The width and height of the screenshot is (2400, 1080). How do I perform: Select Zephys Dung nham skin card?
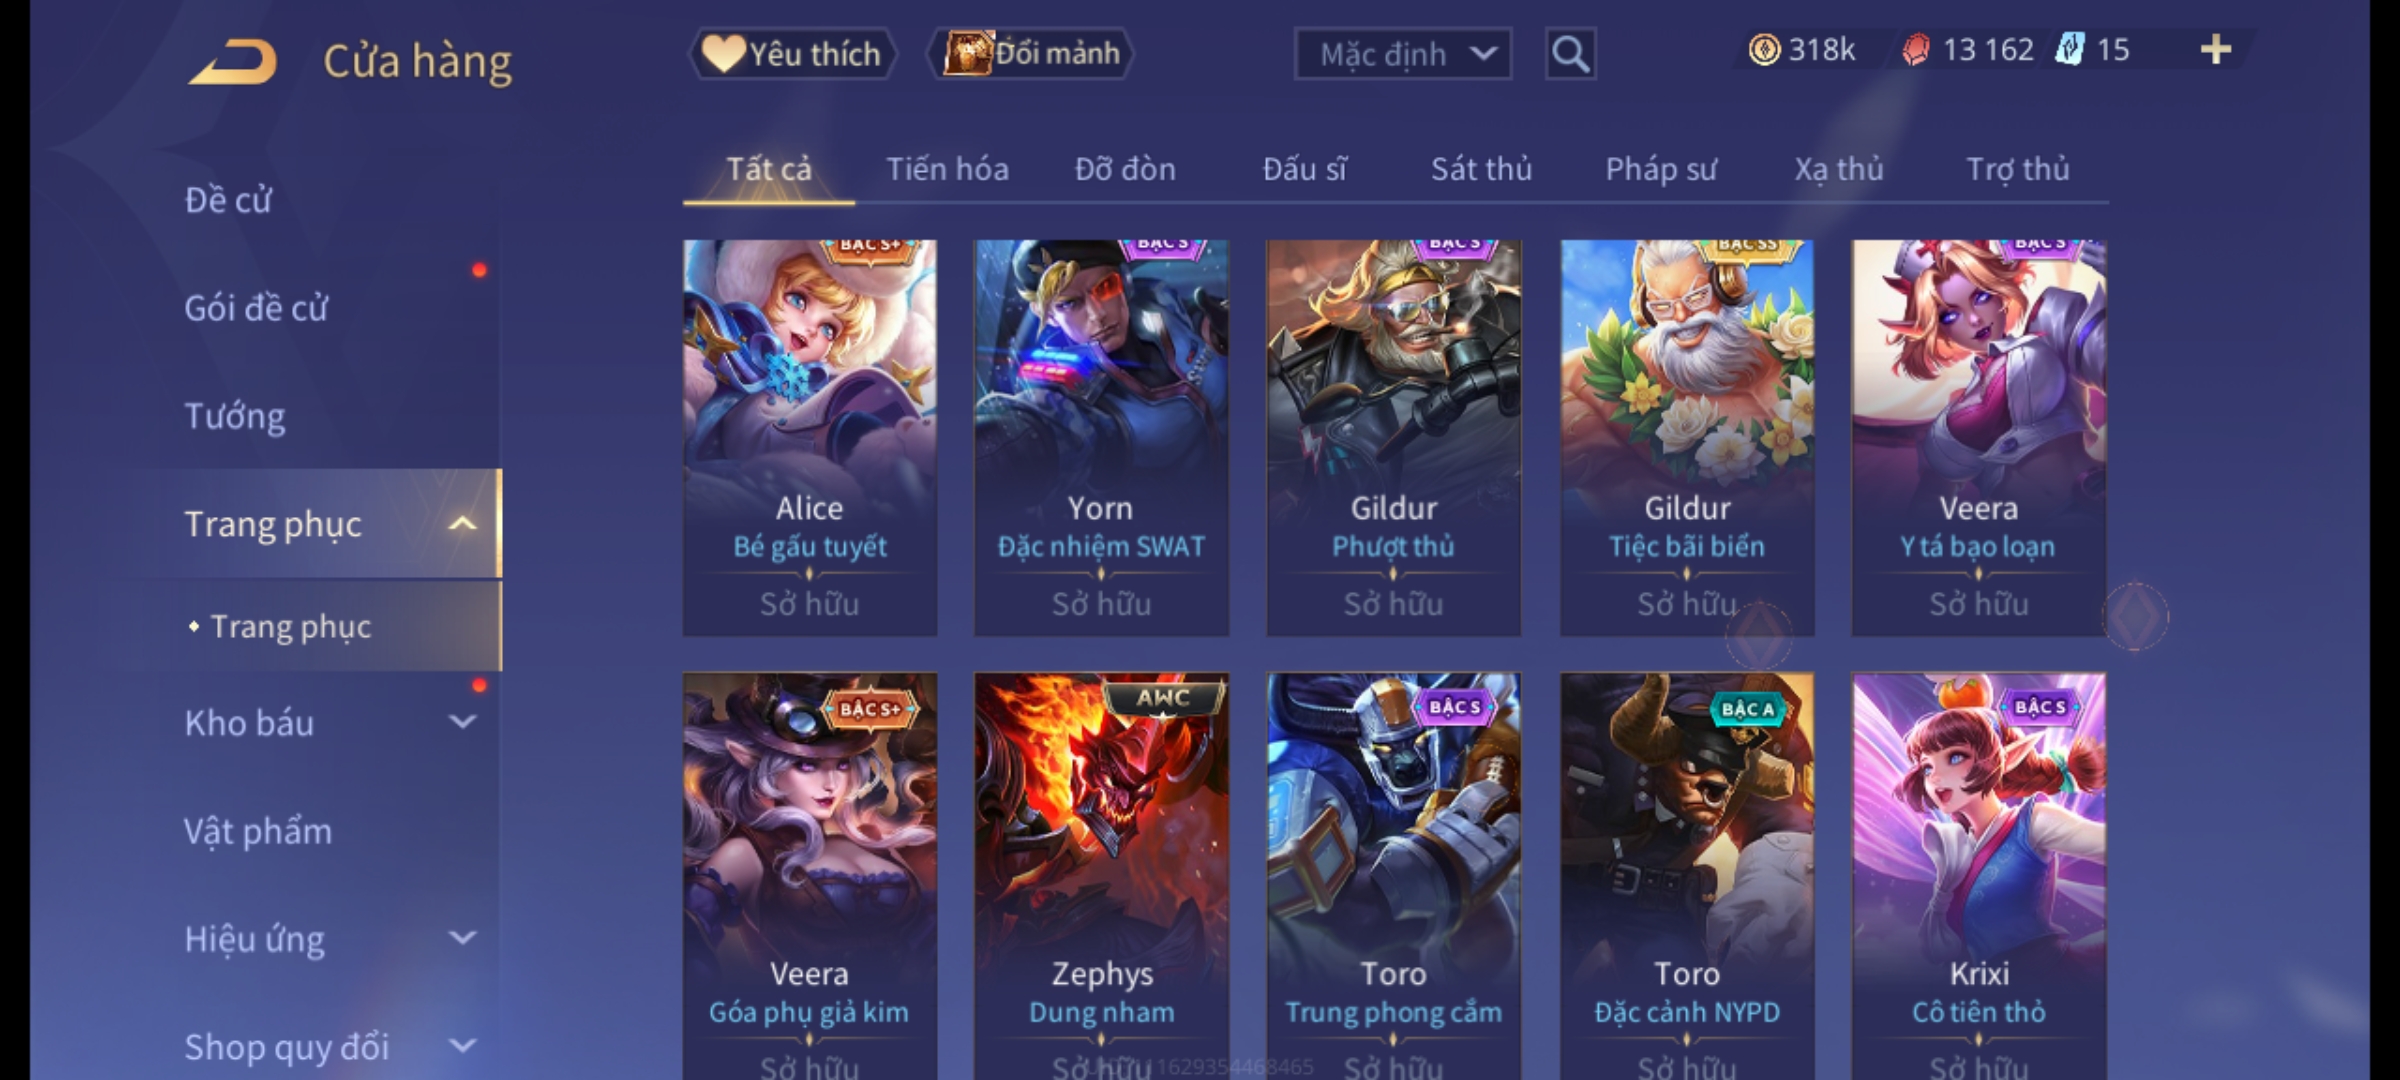click(x=1101, y=875)
